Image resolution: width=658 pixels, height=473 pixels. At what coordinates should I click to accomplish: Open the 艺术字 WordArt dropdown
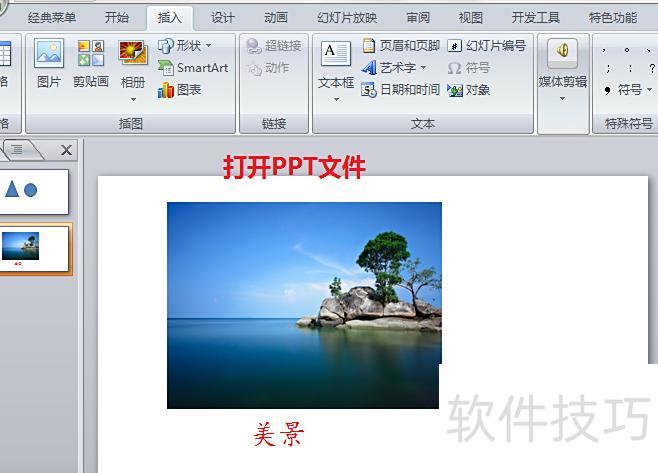click(394, 68)
